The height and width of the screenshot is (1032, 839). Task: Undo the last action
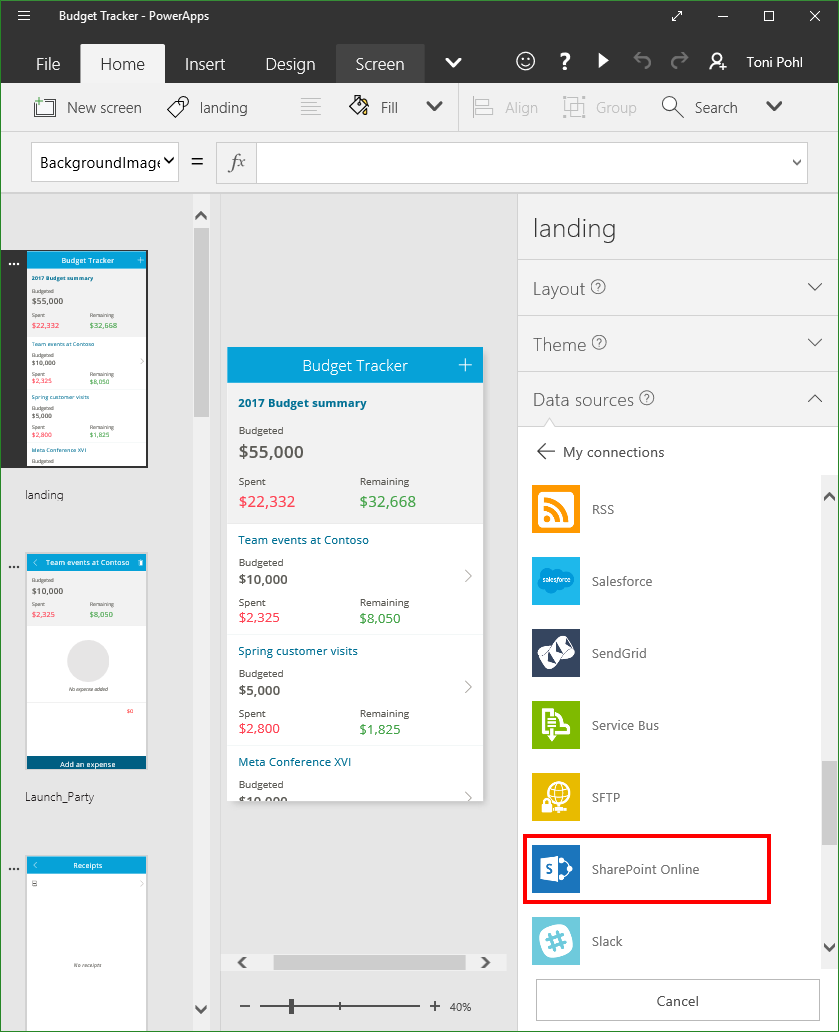pos(642,61)
